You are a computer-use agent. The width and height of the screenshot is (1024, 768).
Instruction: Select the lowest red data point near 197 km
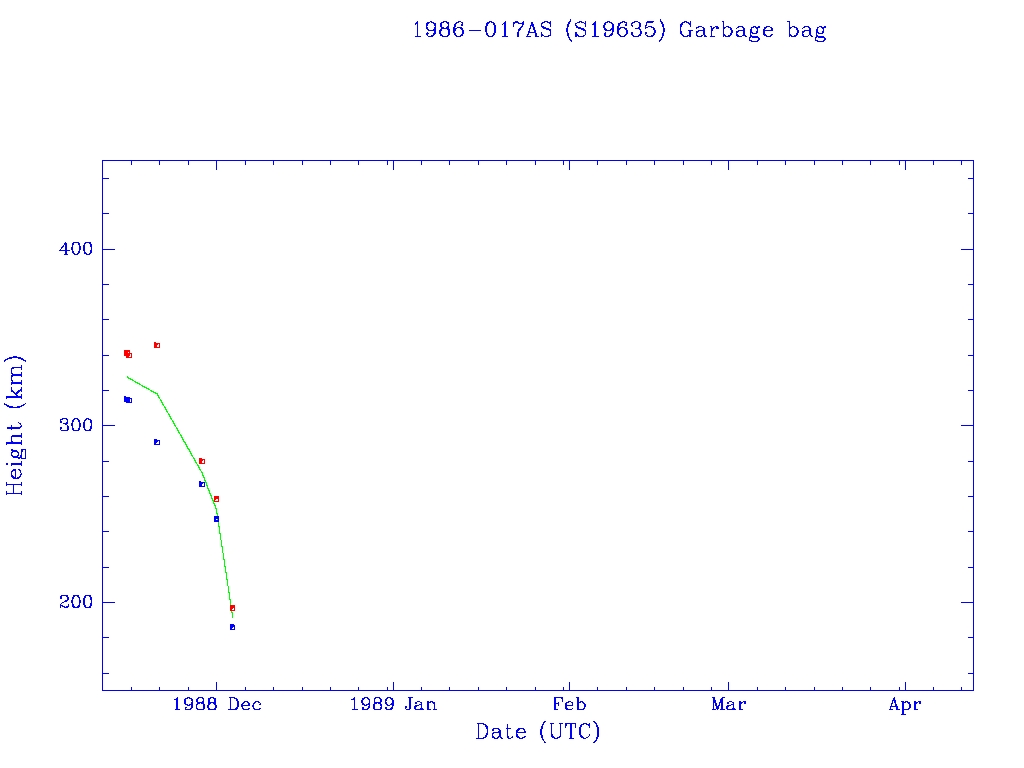click(x=232, y=608)
